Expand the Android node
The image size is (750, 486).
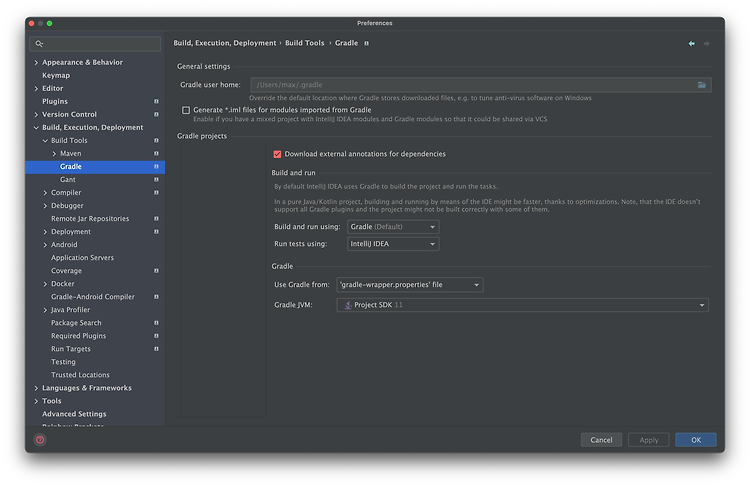[45, 245]
